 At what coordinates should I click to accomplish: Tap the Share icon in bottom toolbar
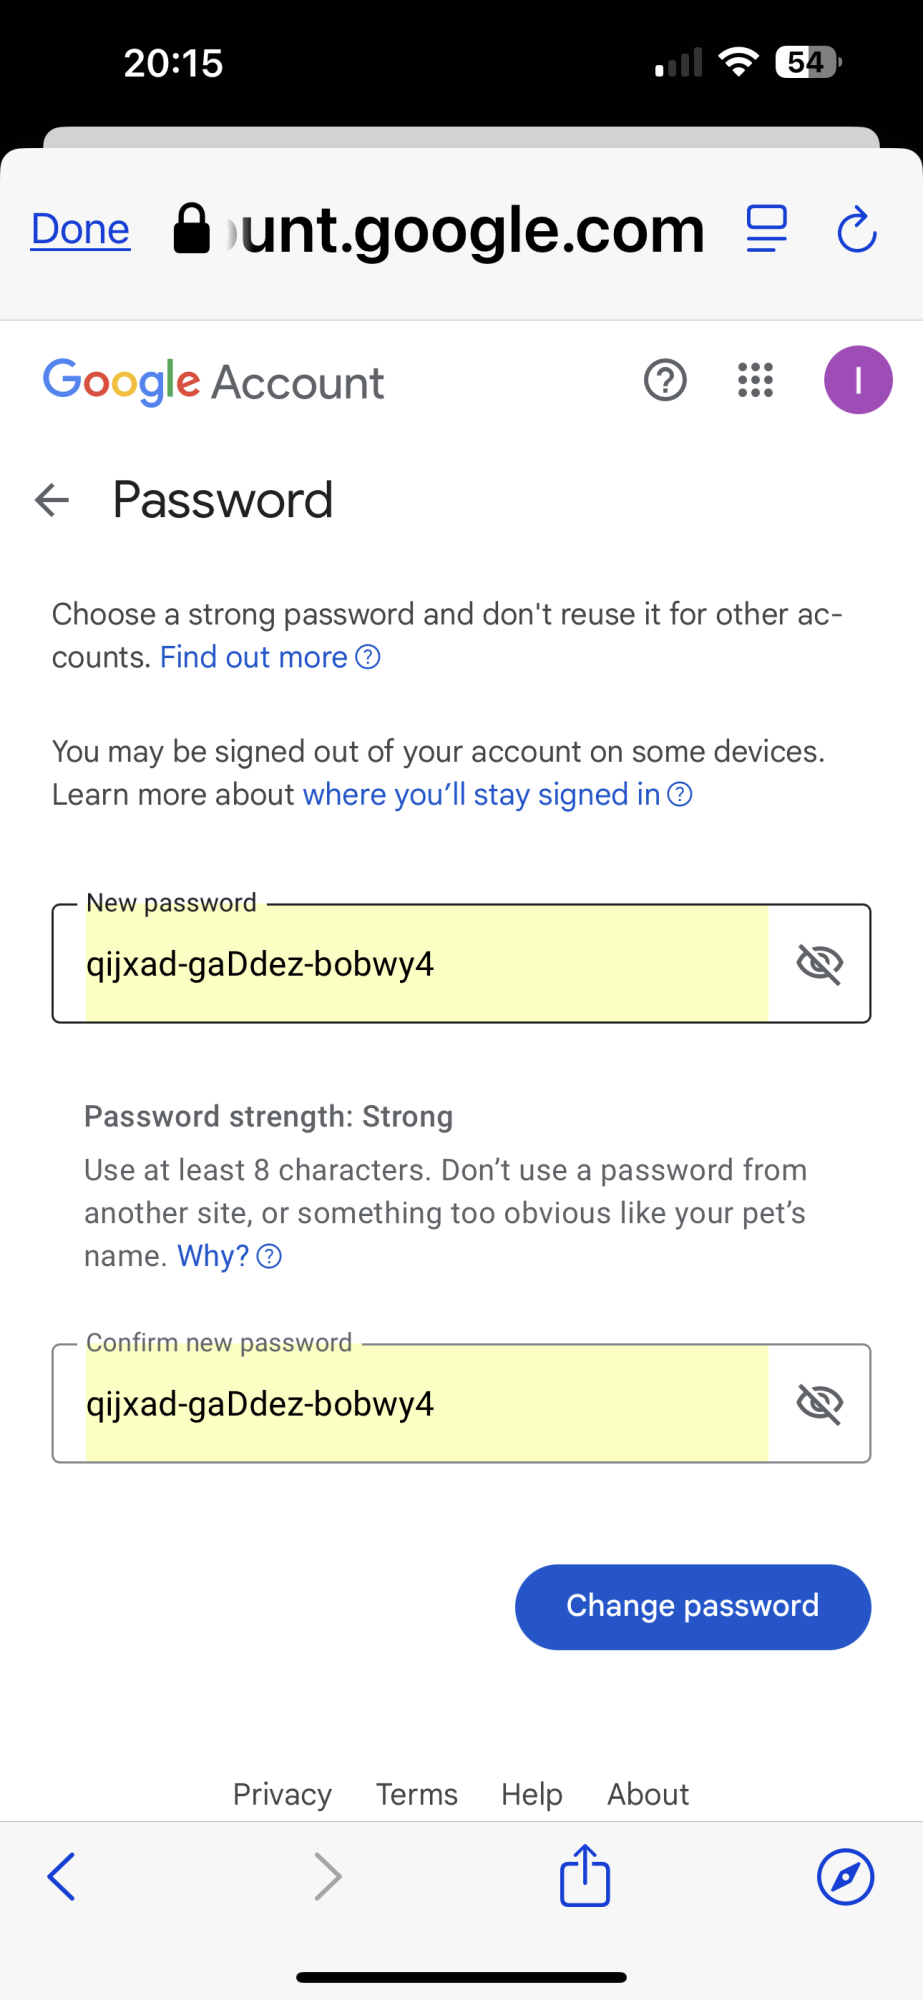pyautogui.click(x=585, y=1876)
